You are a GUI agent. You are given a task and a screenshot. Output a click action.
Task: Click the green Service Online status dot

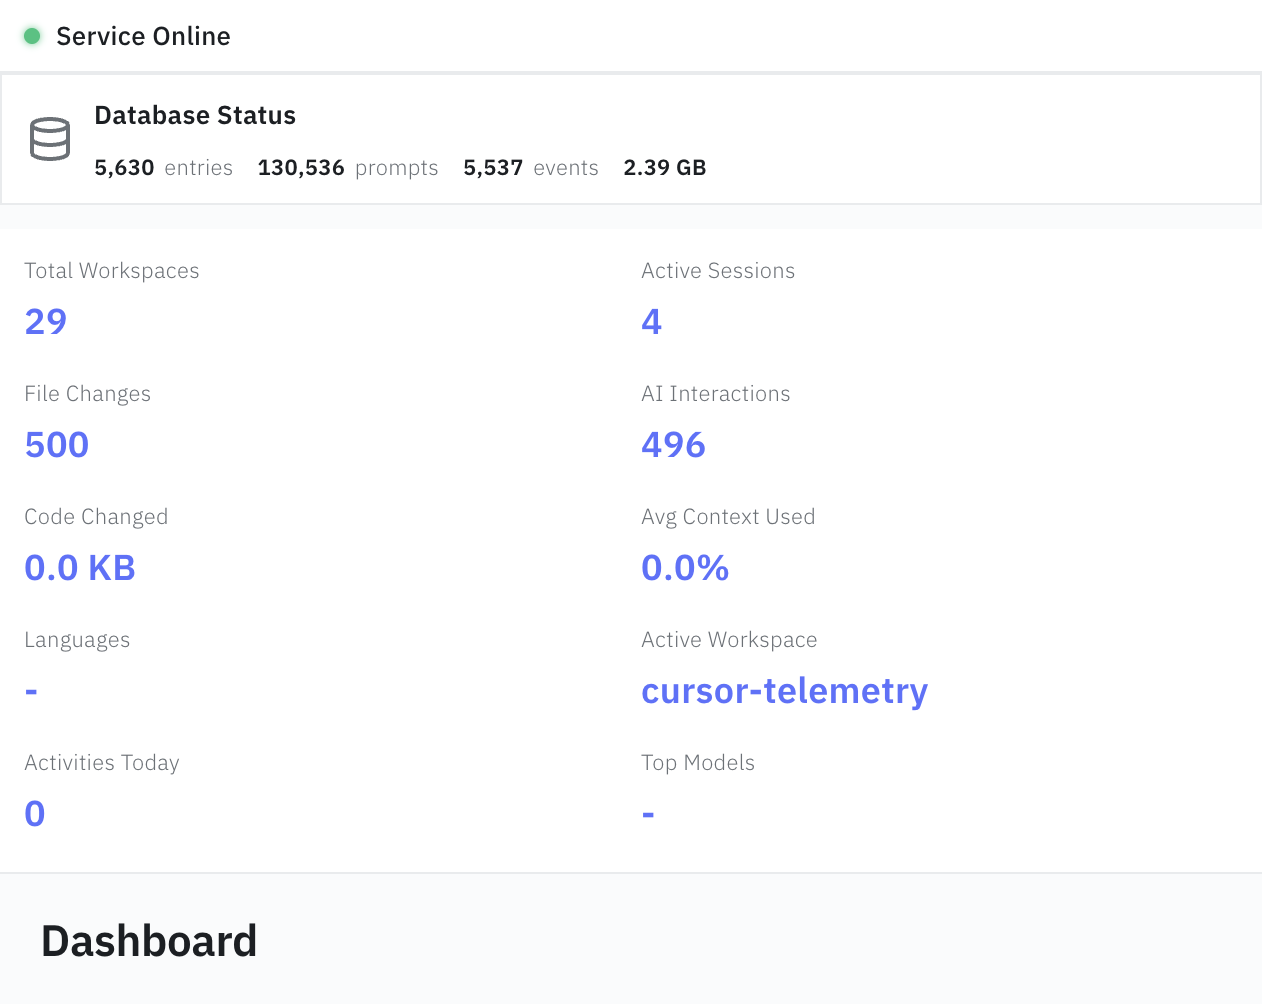pyautogui.click(x=31, y=35)
